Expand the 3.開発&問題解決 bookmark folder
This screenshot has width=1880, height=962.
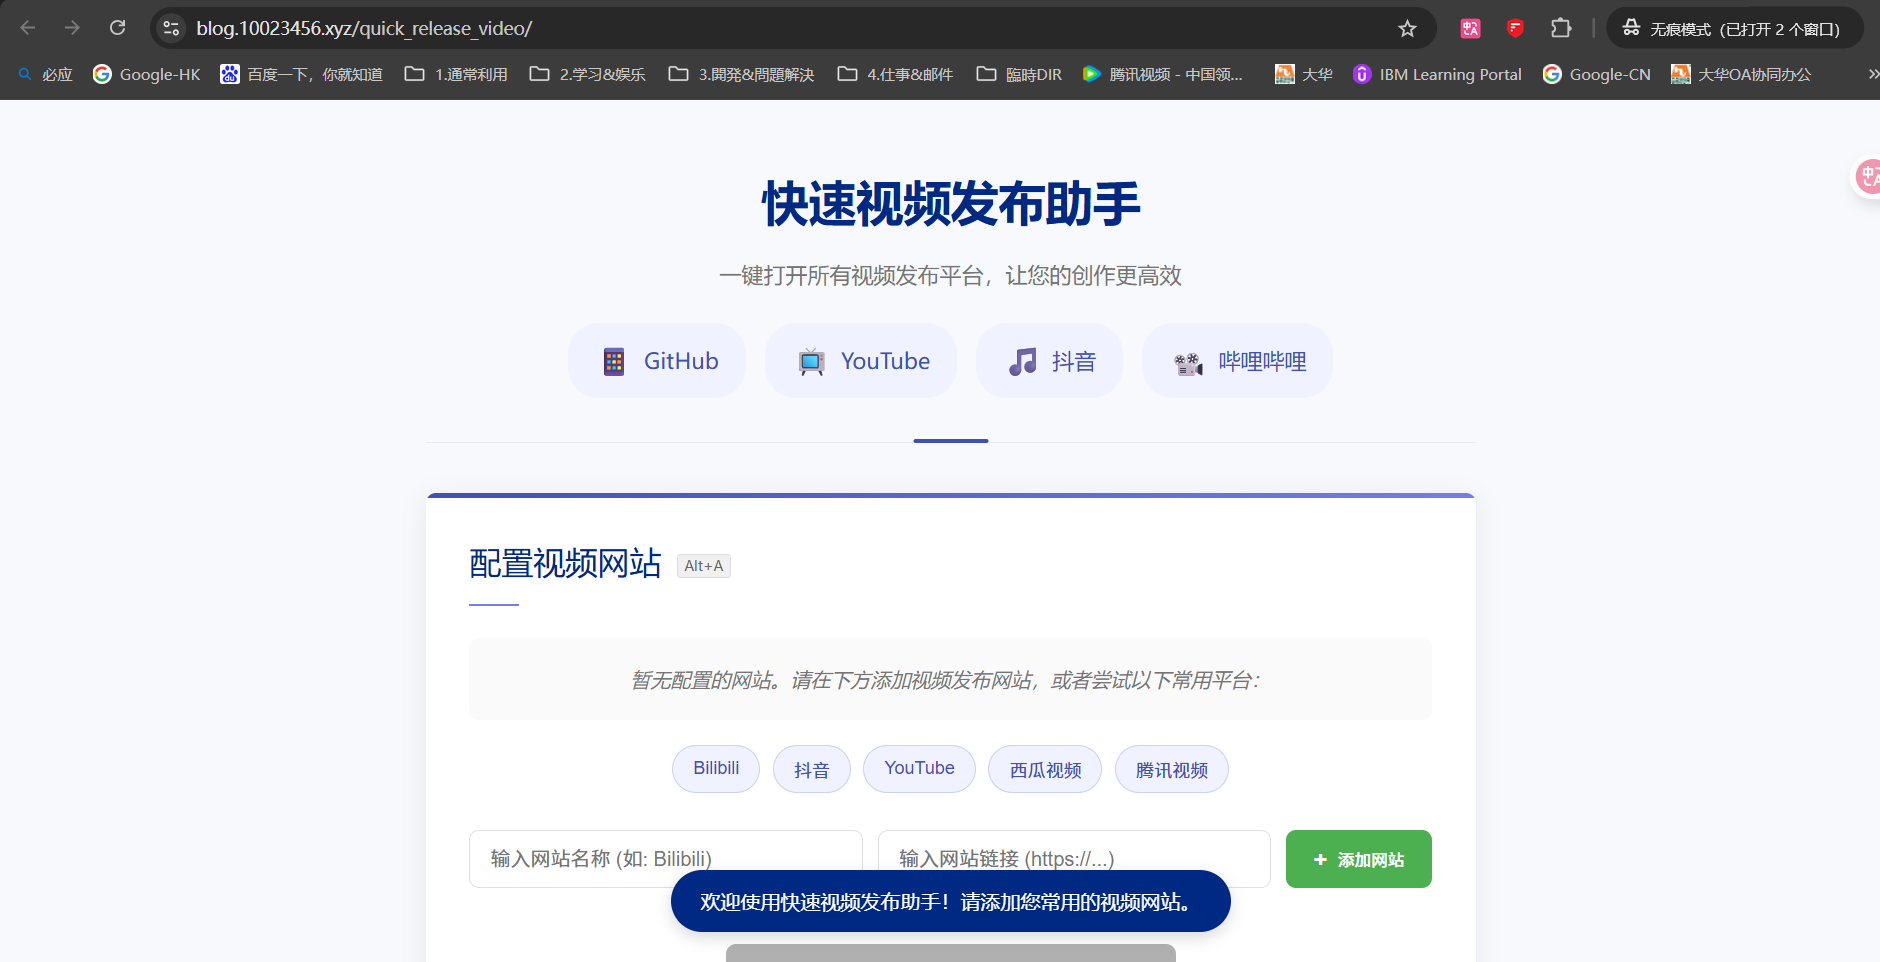click(x=741, y=74)
